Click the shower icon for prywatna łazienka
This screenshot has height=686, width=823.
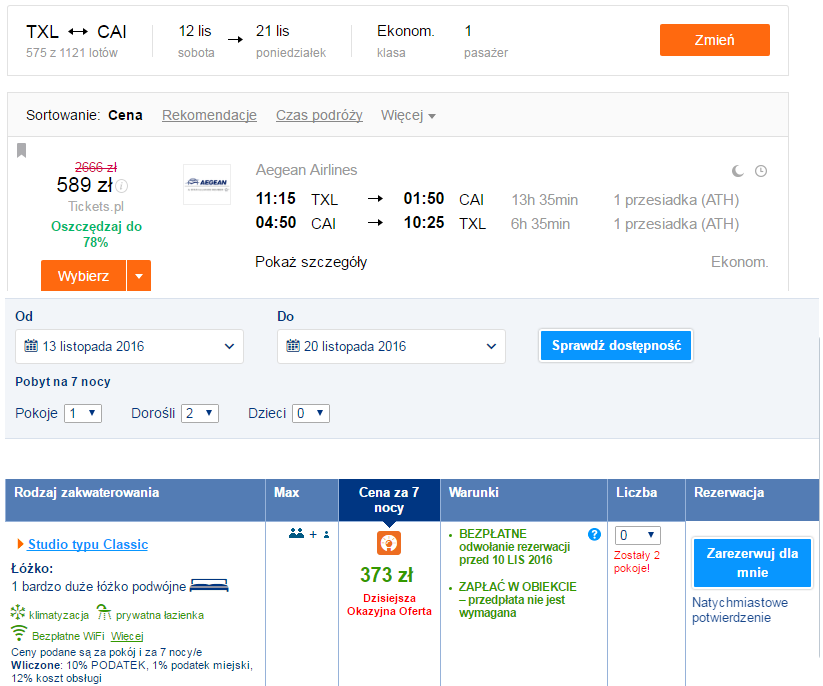(104, 612)
